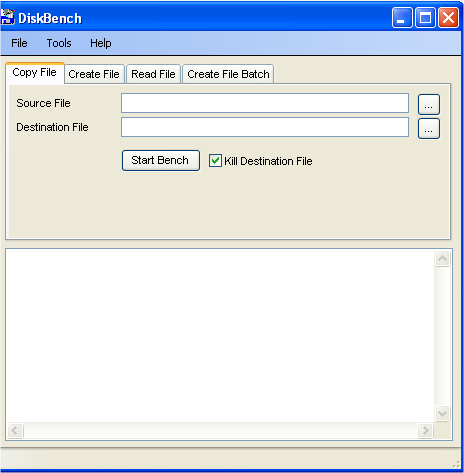Browse for the Destination File
The height and width of the screenshot is (473, 464).
[x=429, y=128]
